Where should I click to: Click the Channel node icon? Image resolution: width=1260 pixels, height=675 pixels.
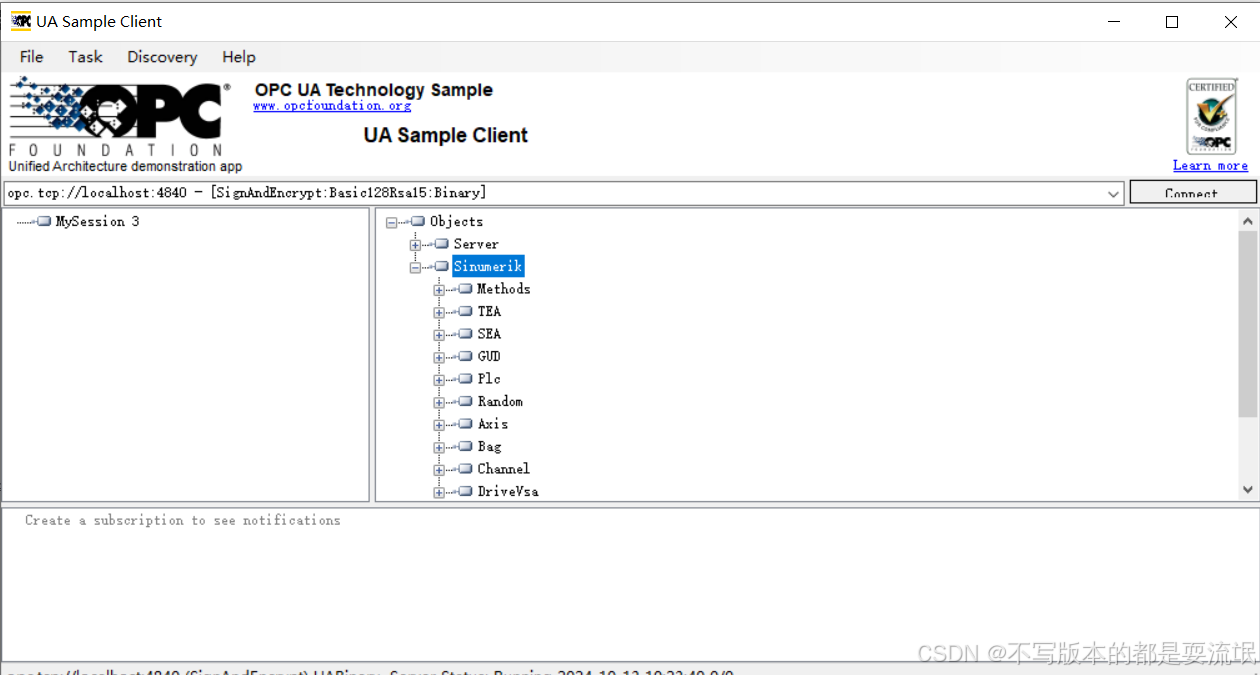click(x=465, y=469)
